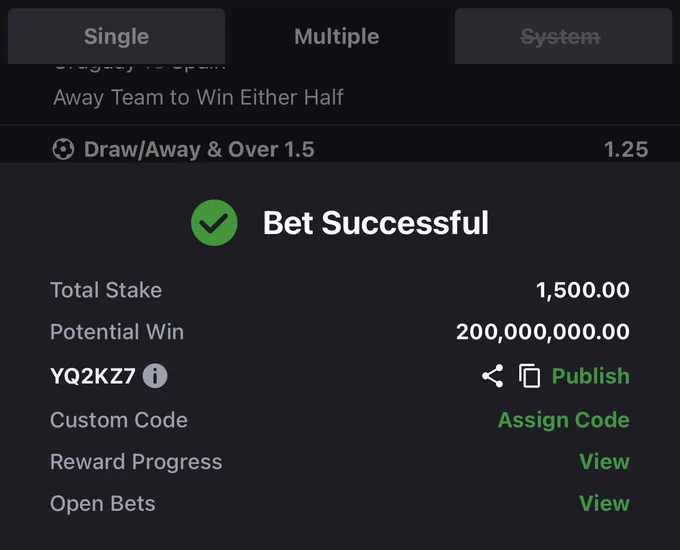View Open Bets

[x=604, y=503]
